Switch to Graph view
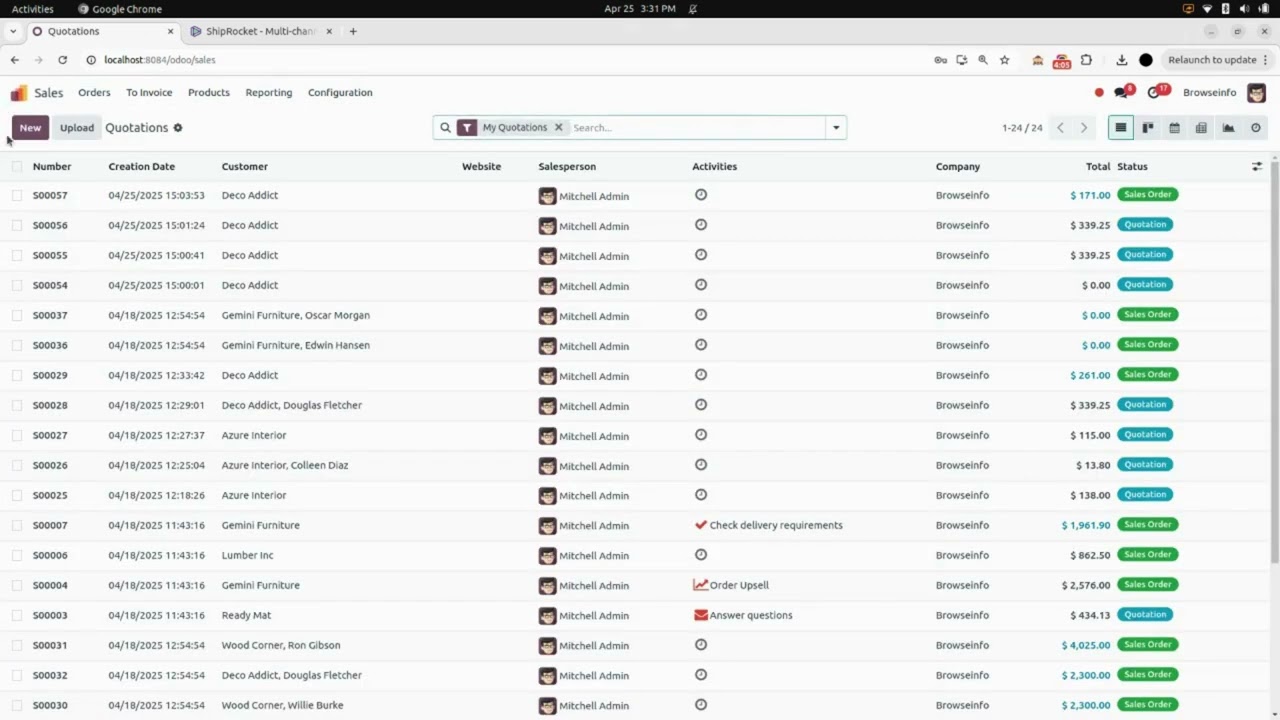The height and width of the screenshot is (720, 1280). [x=1229, y=128]
